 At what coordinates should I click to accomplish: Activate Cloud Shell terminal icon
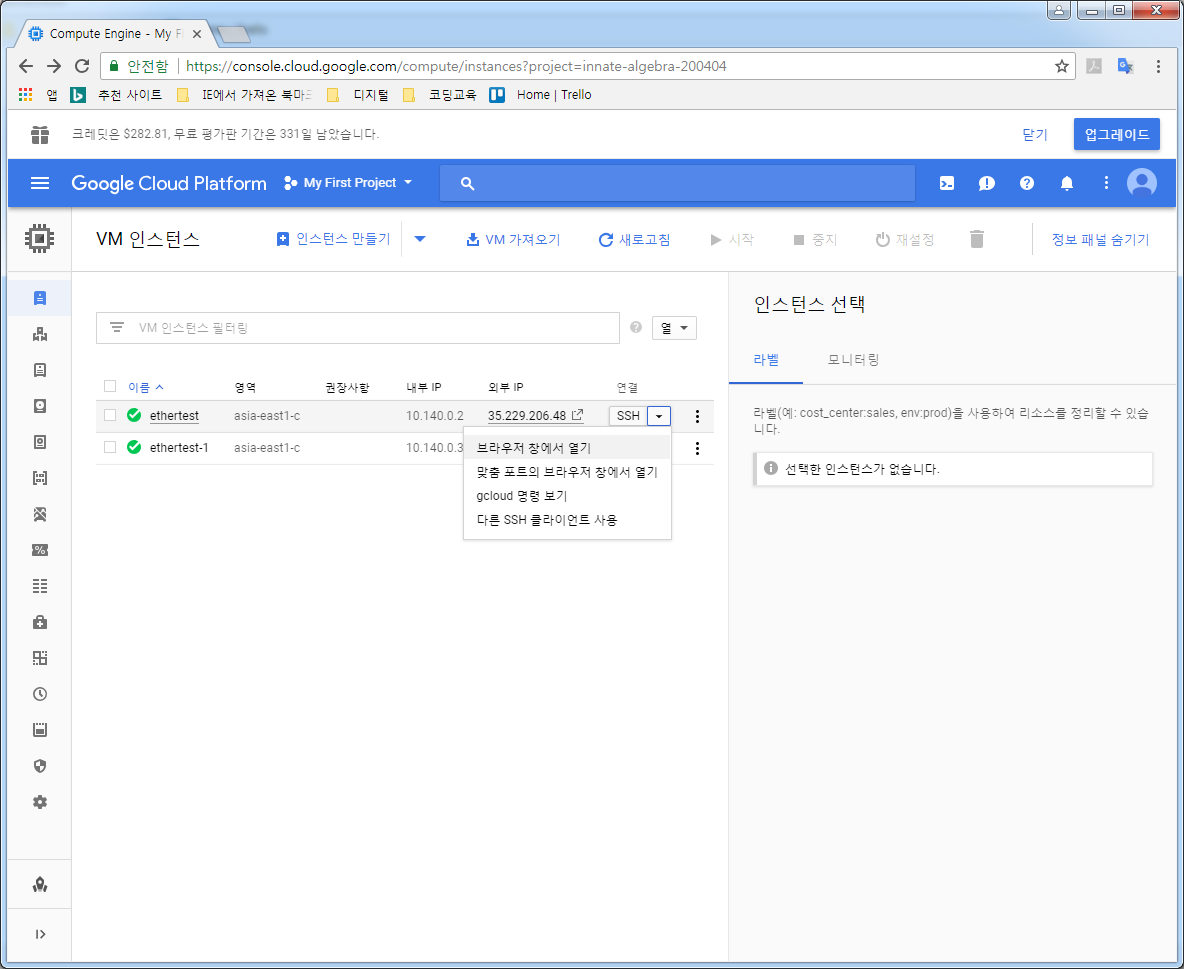click(946, 183)
